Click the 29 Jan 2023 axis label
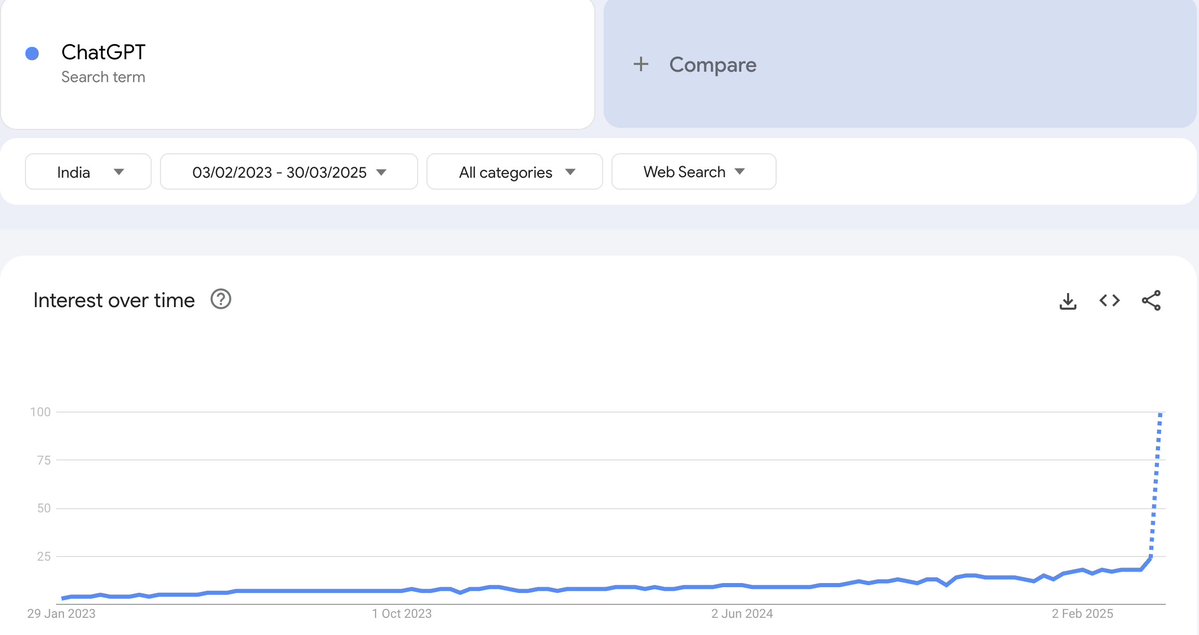 point(62,613)
